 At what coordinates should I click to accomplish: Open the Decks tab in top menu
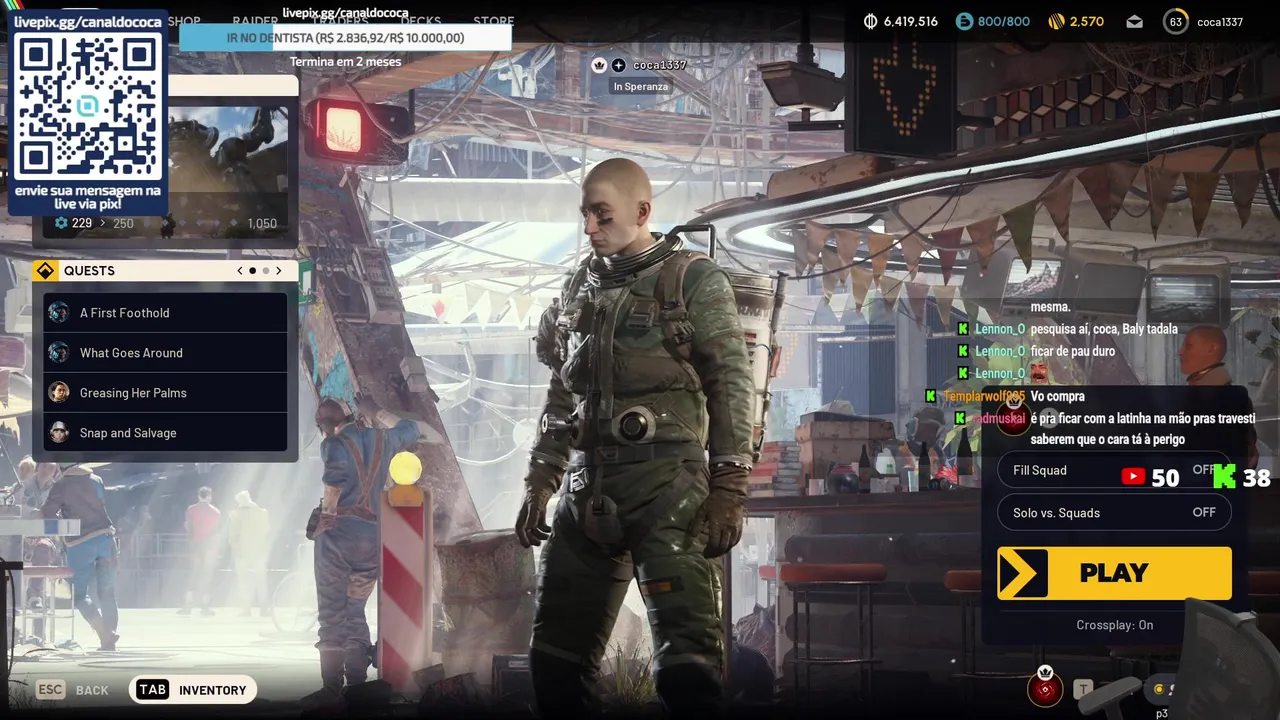(x=421, y=21)
